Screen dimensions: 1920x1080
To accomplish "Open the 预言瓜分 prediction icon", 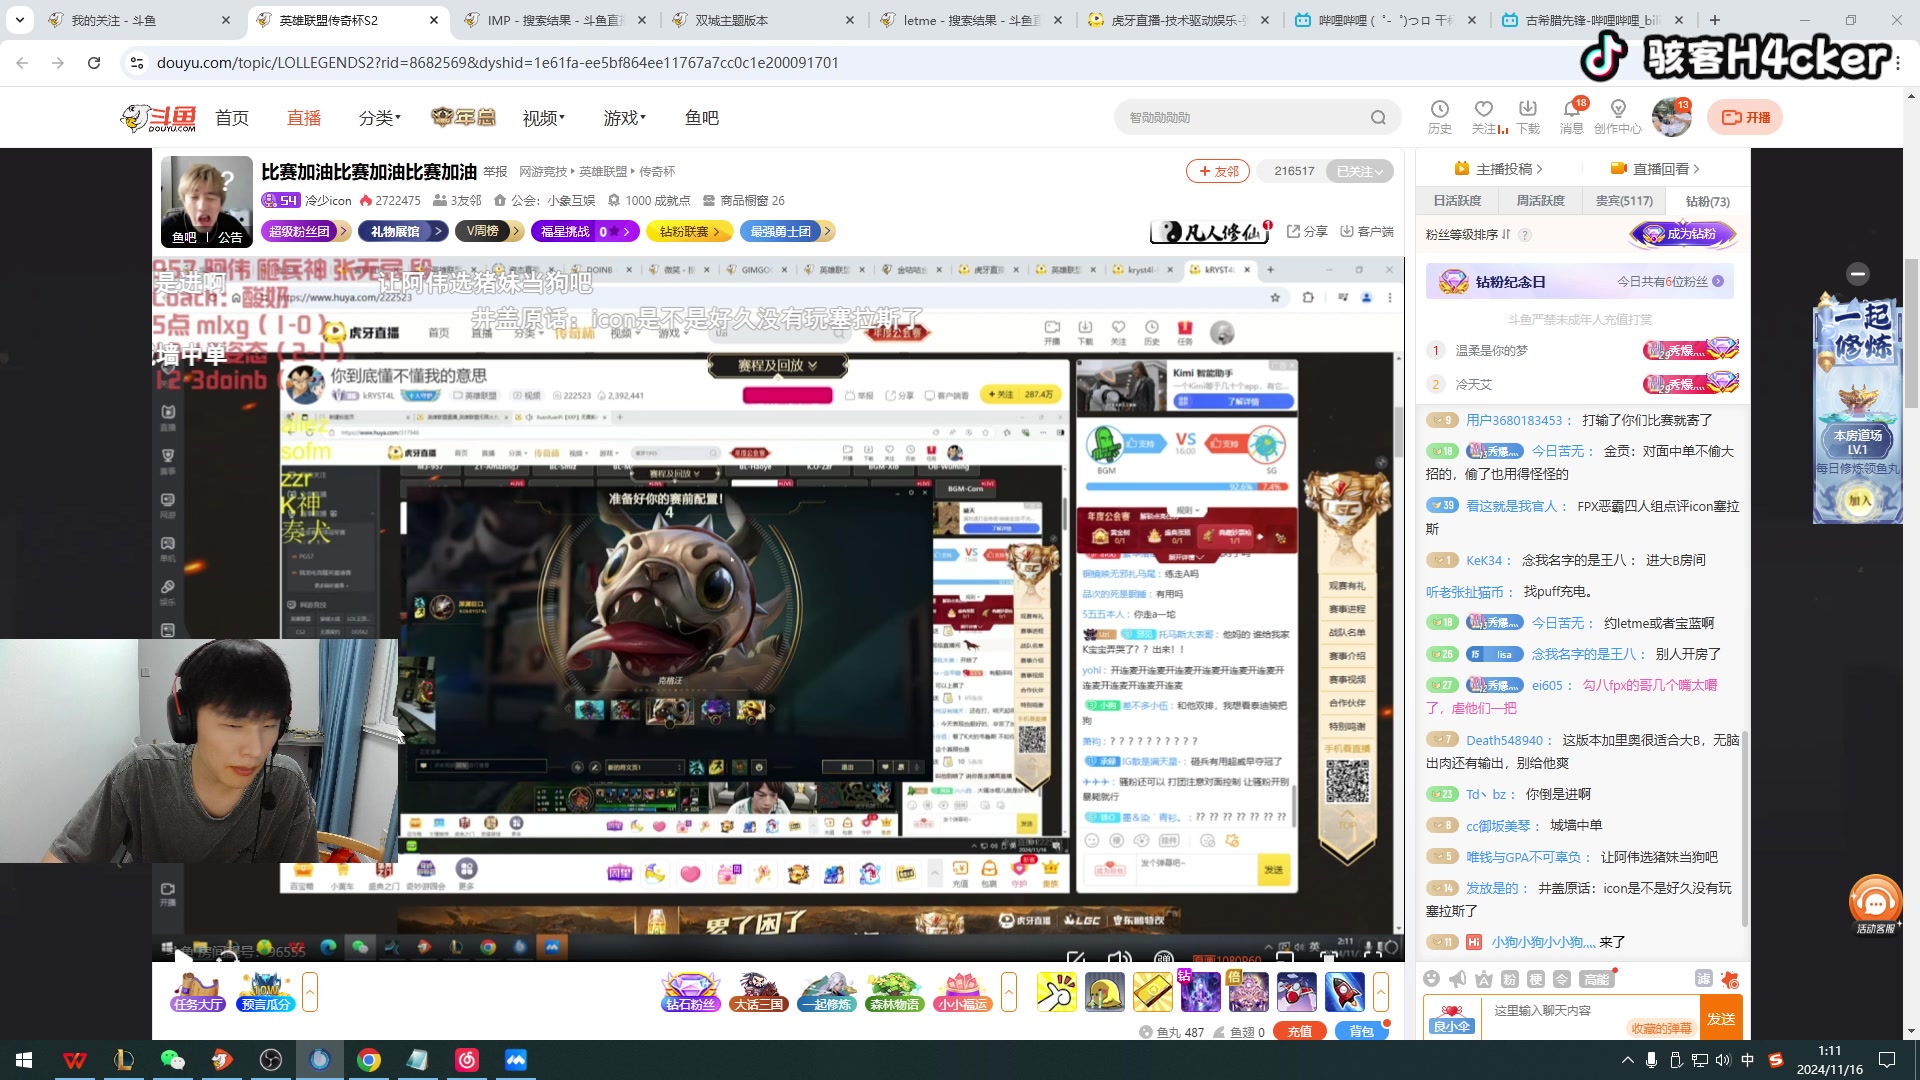I will point(265,992).
